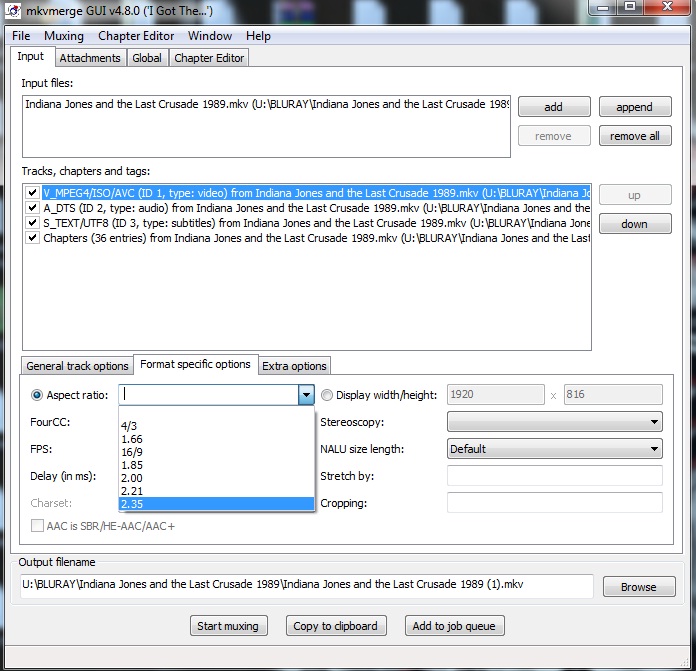Collapse the Aspect ratio dropdown arrow
Screen dimensions: 696x671
coord(306,395)
